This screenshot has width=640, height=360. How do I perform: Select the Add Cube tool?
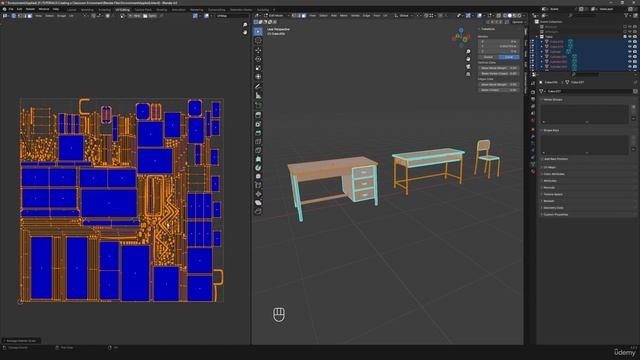258,105
